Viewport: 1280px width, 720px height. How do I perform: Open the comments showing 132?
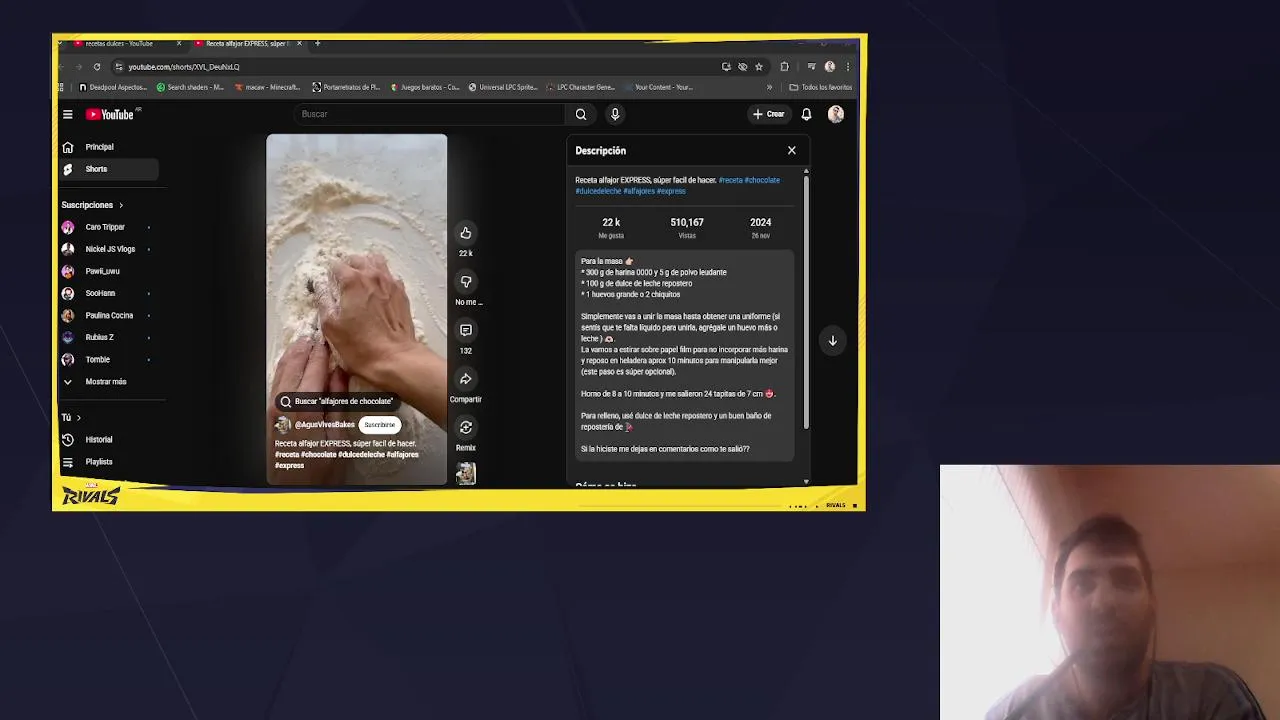tap(466, 330)
